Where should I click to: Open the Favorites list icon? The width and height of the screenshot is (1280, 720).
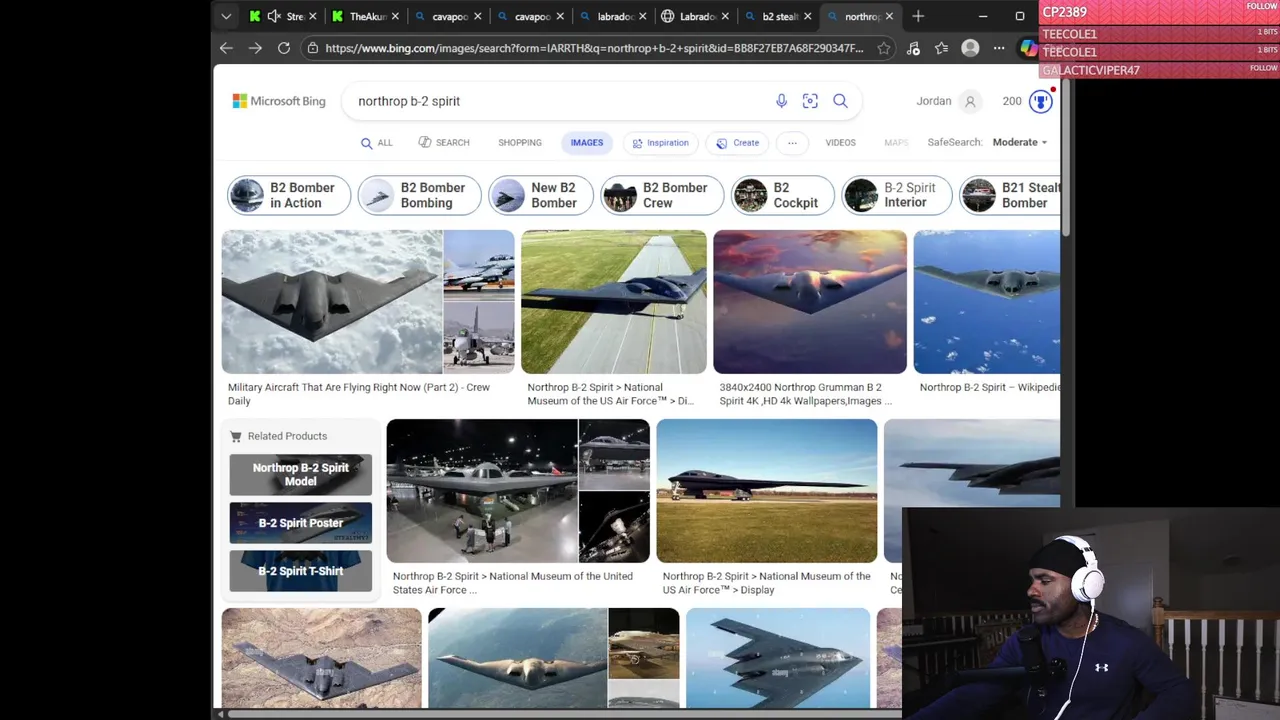pos(941,48)
